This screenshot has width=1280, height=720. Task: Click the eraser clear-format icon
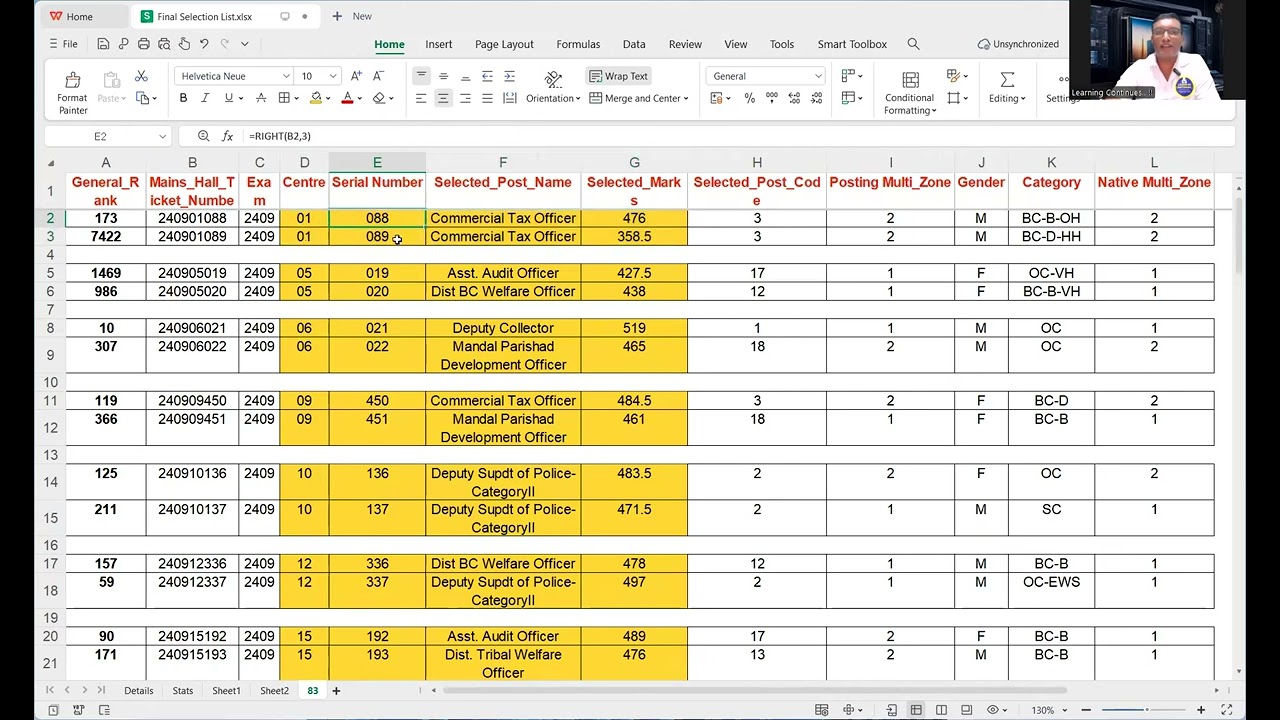[379, 98]
